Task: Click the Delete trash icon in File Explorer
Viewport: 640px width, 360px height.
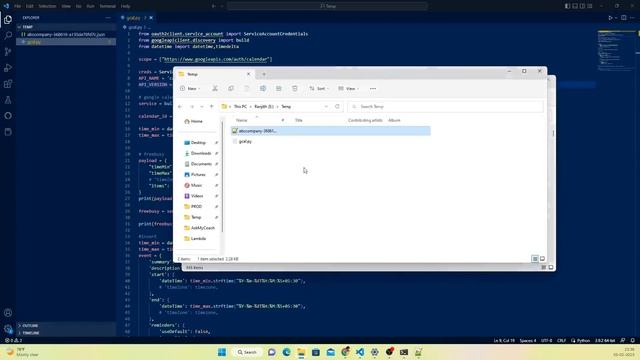Action: tap(295, 89)
